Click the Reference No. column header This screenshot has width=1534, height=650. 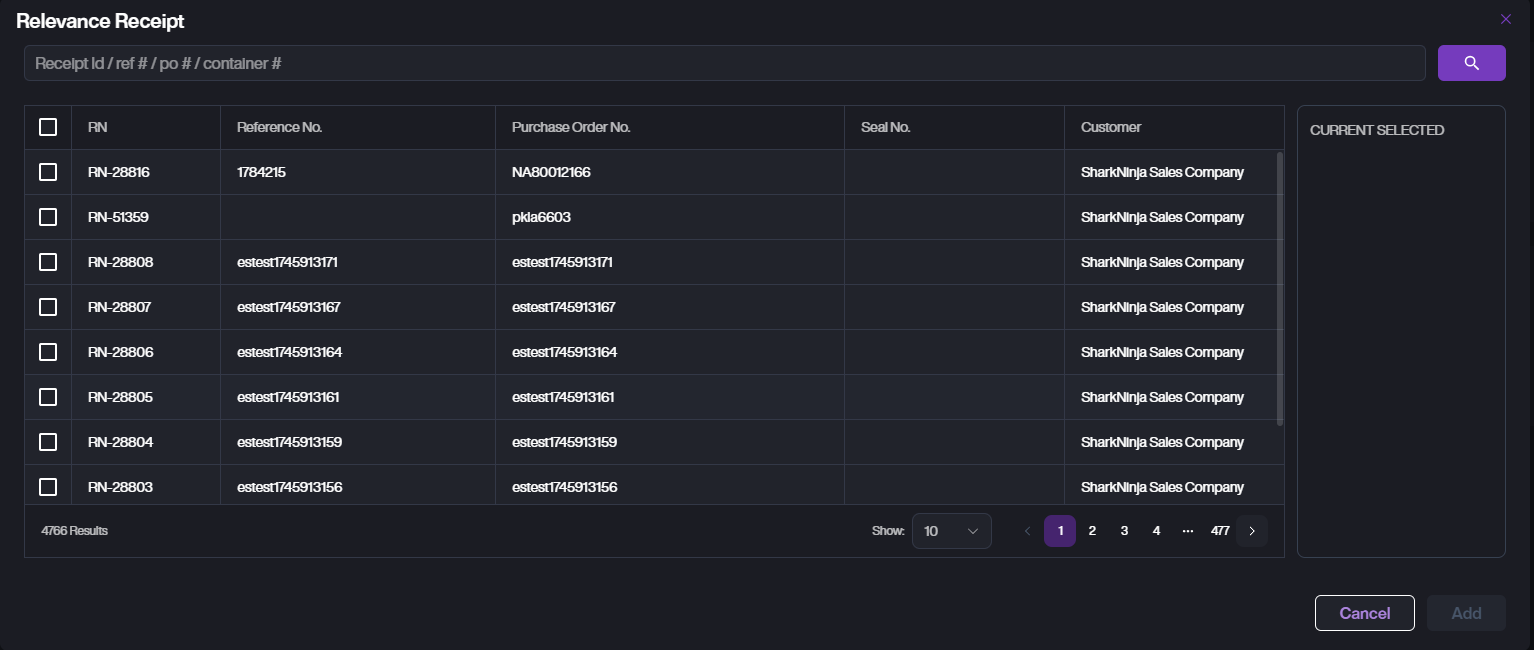click(x=279, y=127)
